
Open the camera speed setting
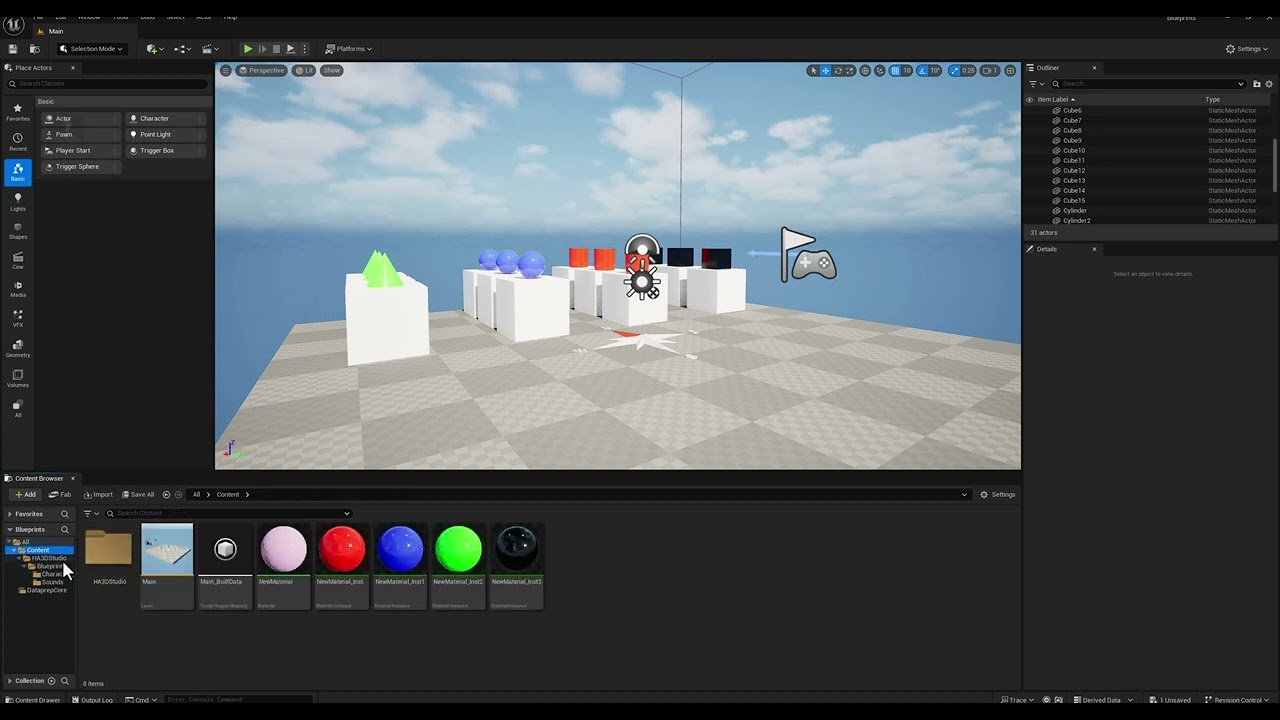pyautogui.click(x=990, y=71)
